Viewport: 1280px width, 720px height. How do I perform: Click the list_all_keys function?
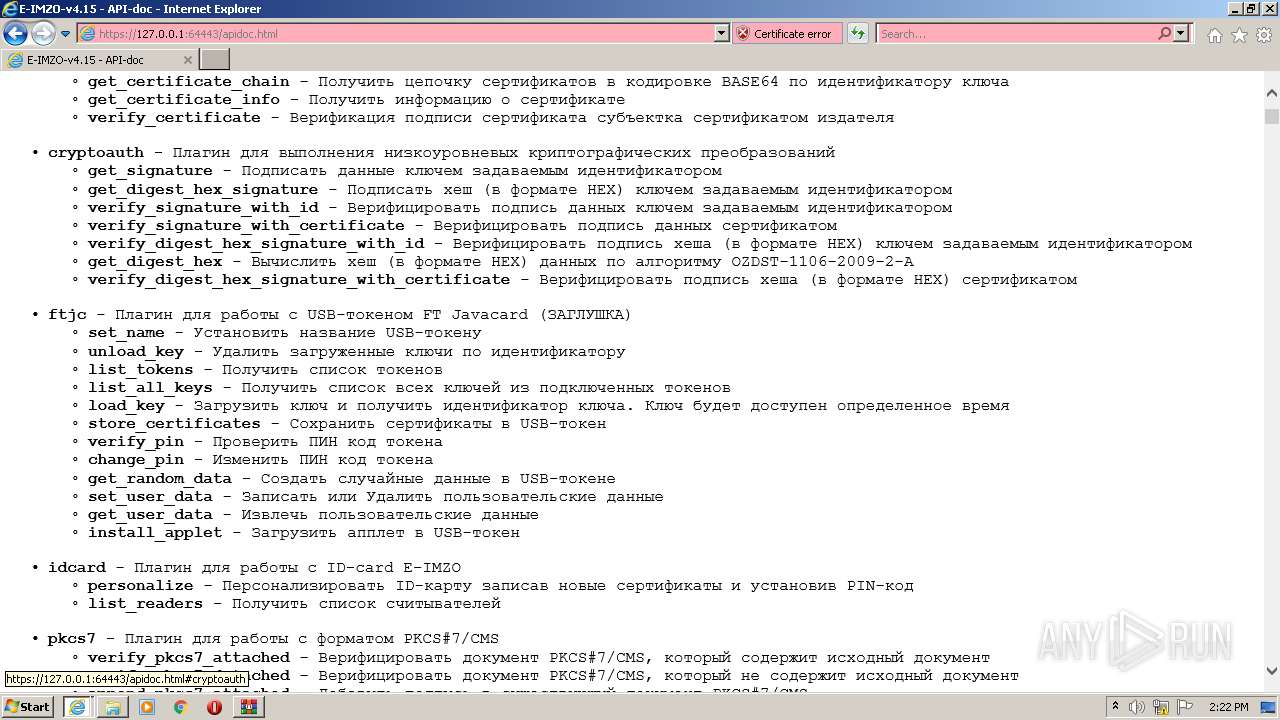pos(150,388)
